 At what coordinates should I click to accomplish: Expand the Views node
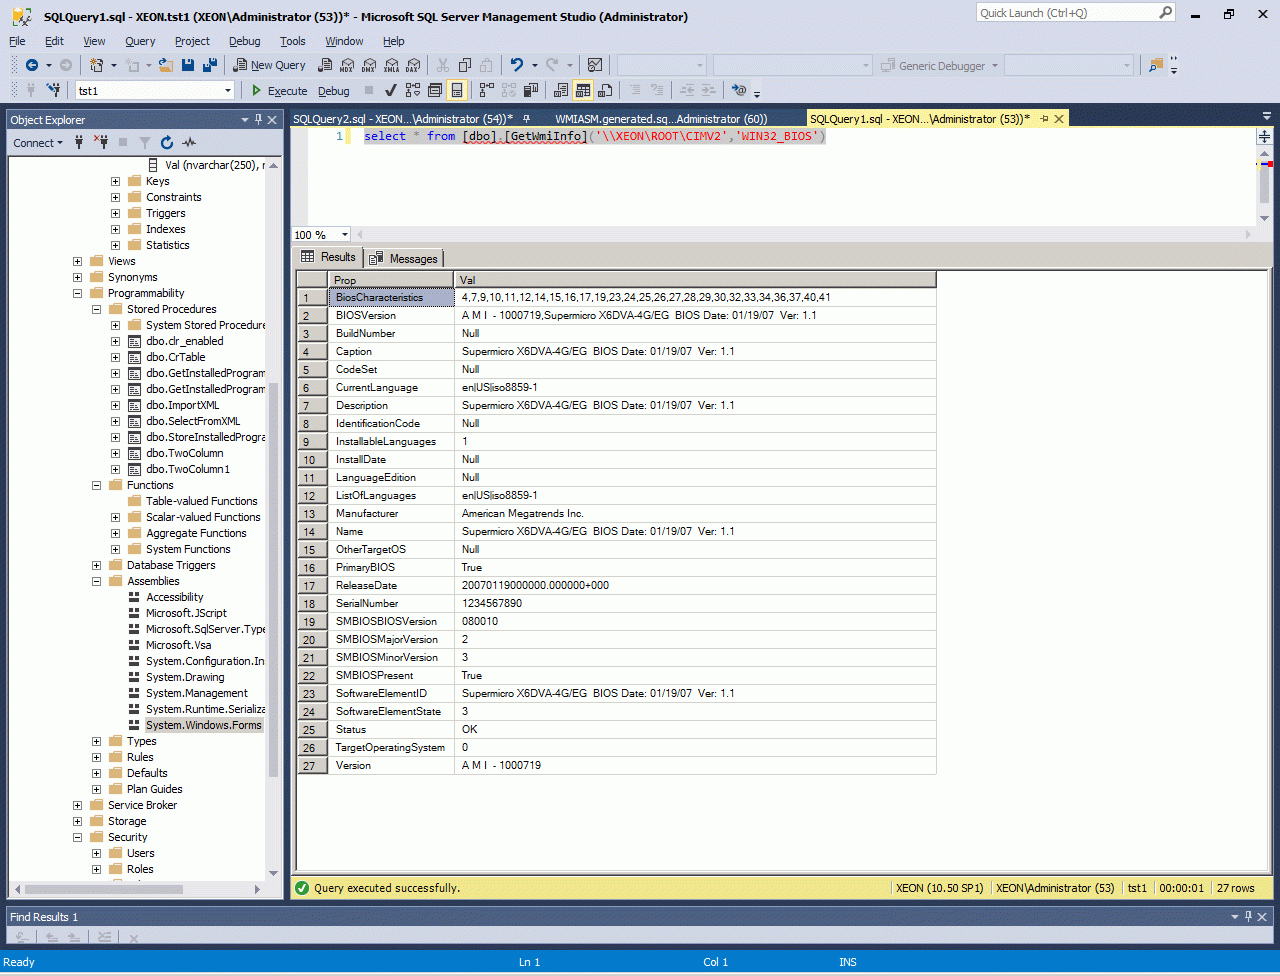pyautogui.click(x=78, y=261)
